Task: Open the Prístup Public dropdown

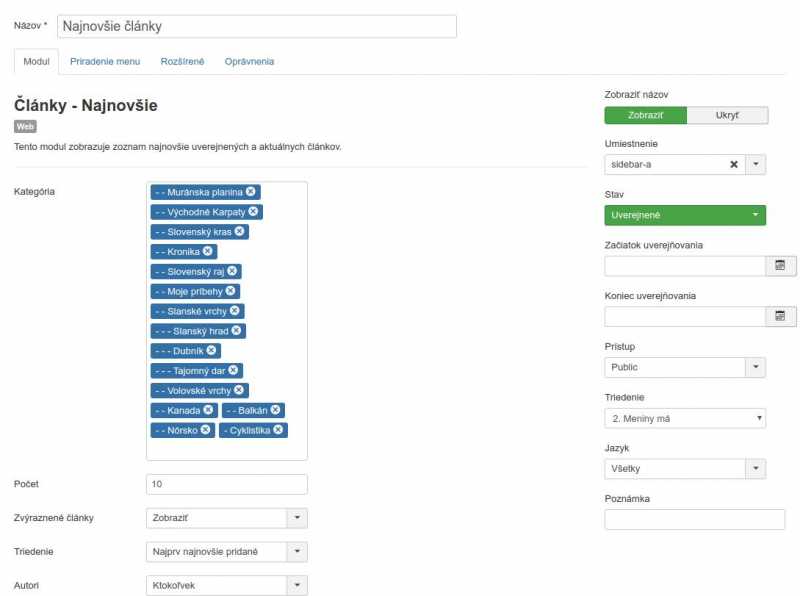Action: click(x=756, y=367)
